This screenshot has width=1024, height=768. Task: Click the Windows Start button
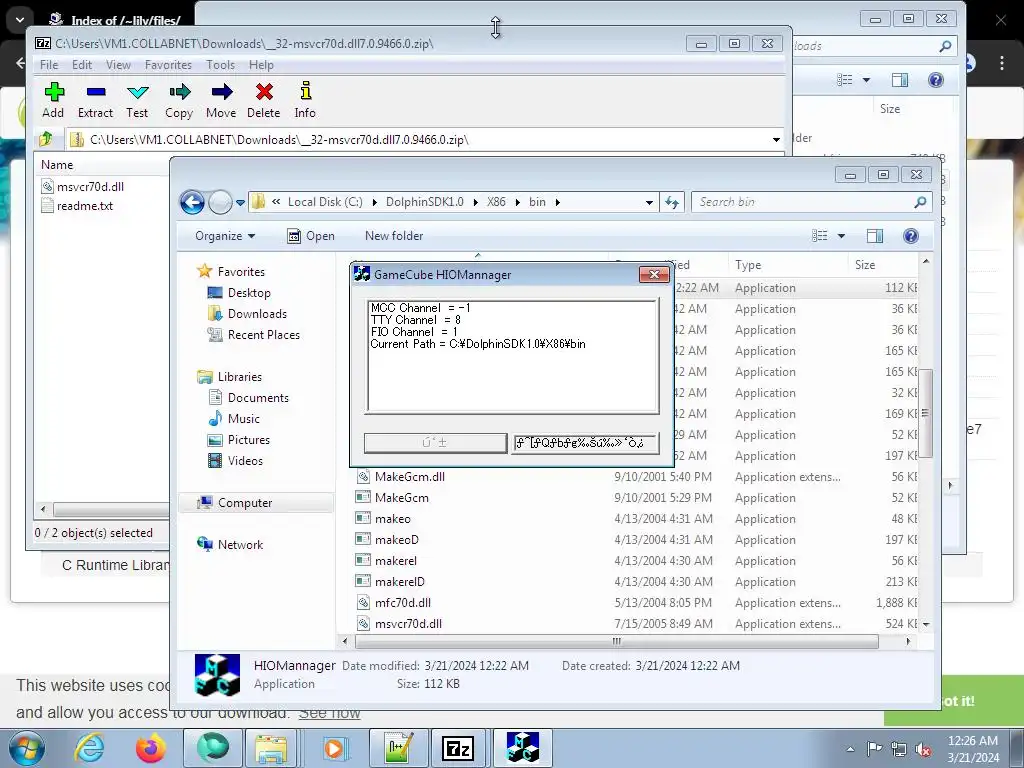pyautogui.click(x=26, y=748)
